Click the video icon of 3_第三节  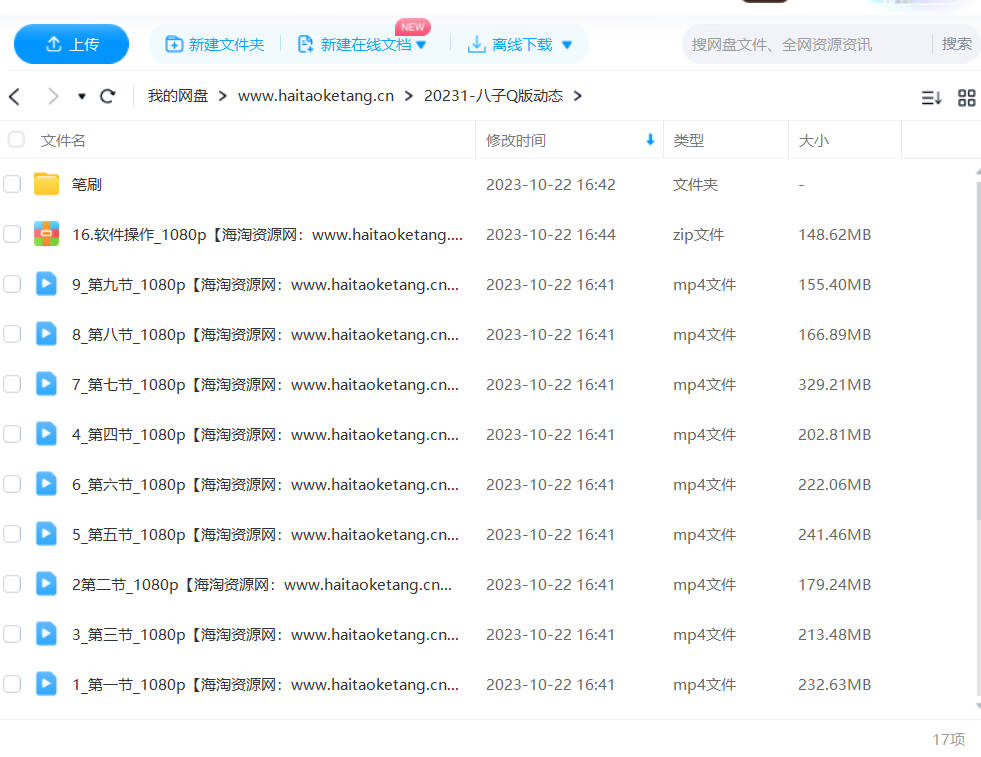click(46, 634)
